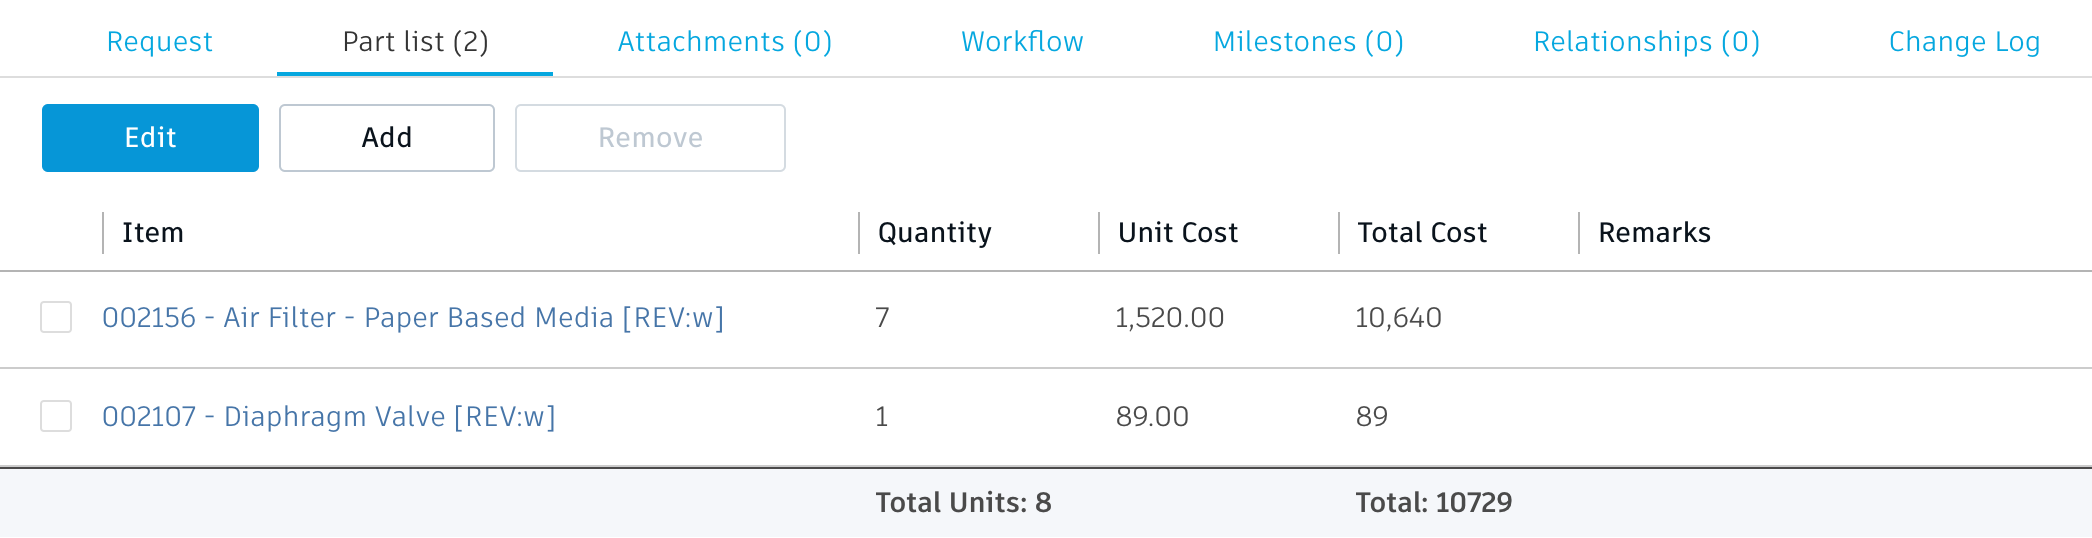Open the 002156 Air Filter item link
Image resolution: width=2092 pixels, height=538 pixels.
[x=413, y=318]
